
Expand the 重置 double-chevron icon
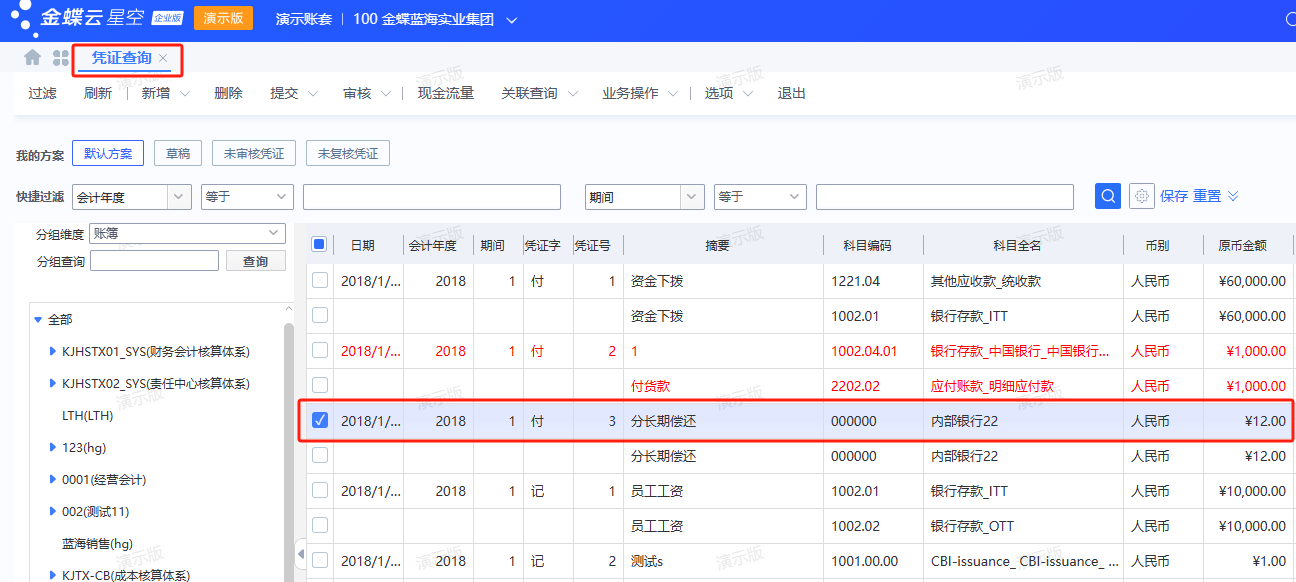(x=1233, y=197)
